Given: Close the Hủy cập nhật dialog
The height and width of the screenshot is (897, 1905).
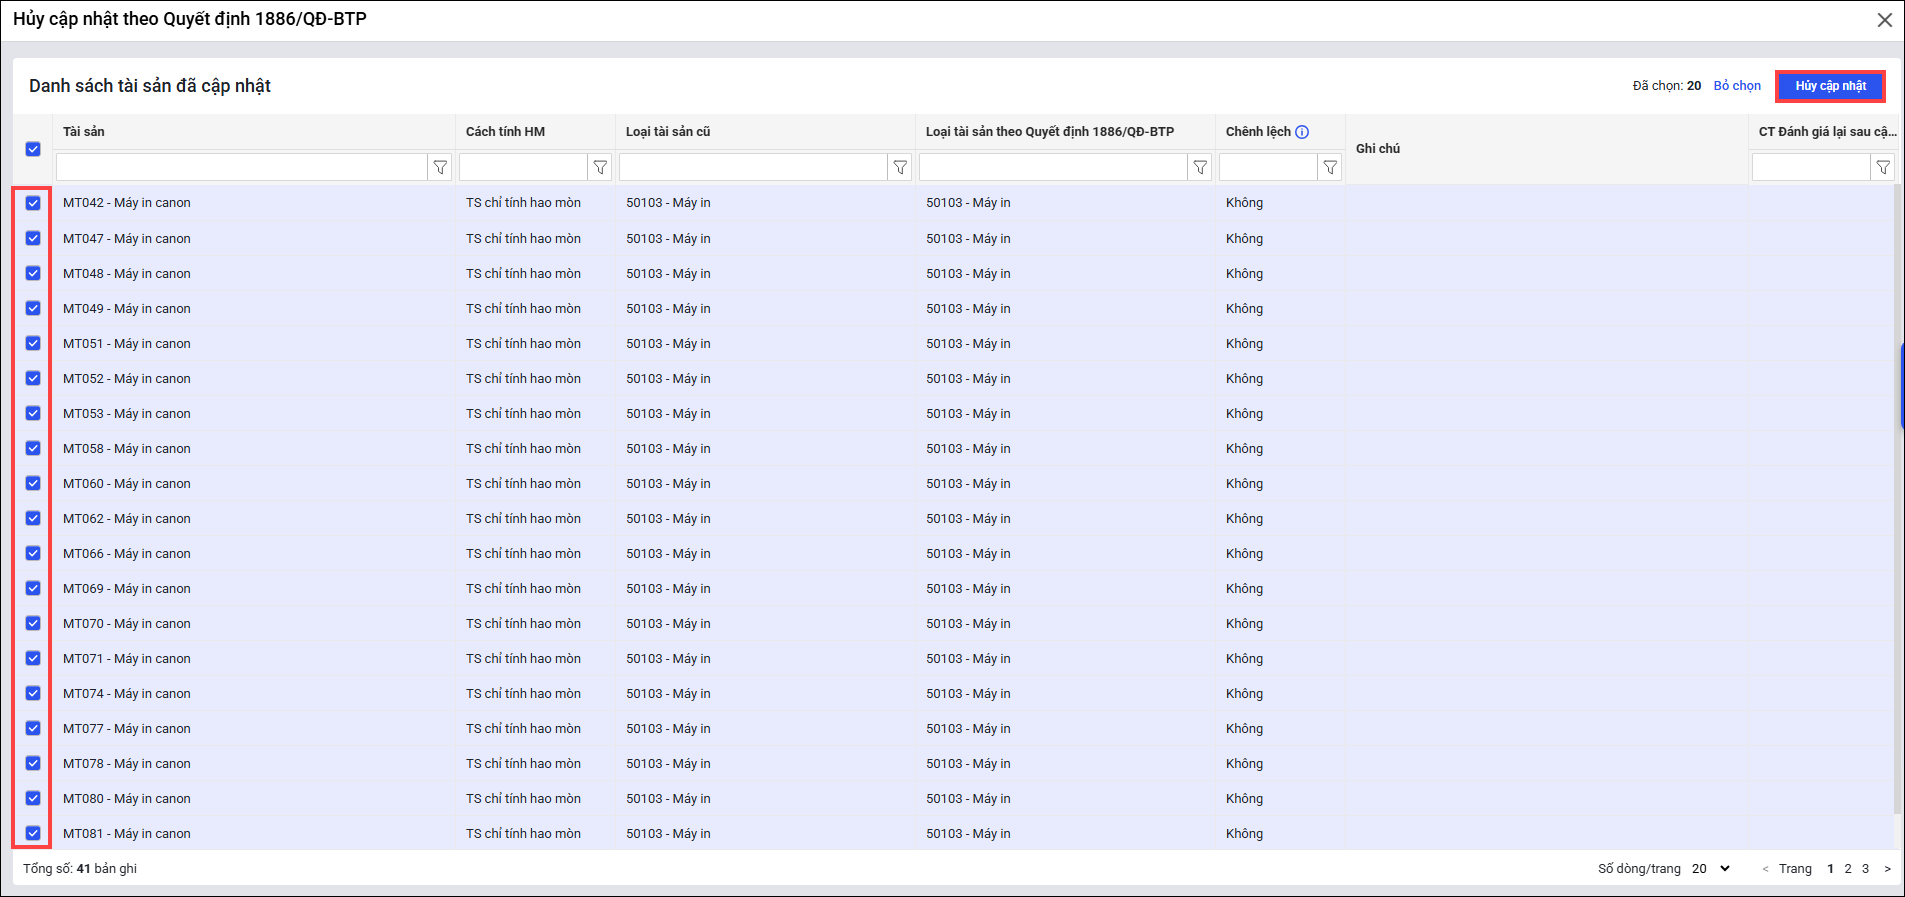Looking at the screenshot, I should [x=1885, y=20].
